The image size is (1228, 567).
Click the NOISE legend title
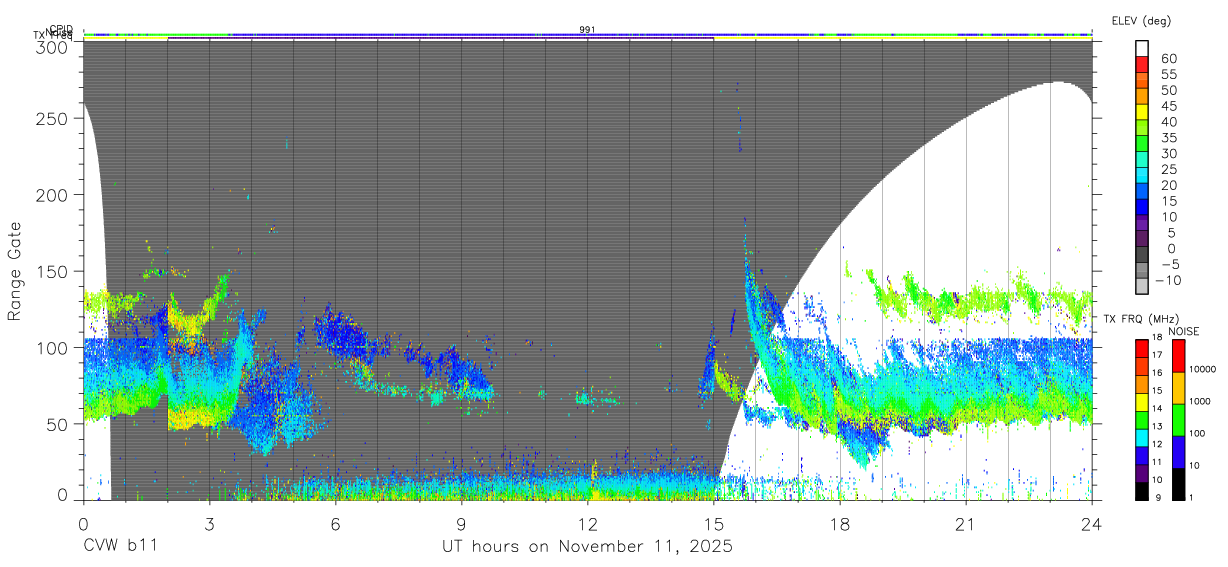point(1183,331)
